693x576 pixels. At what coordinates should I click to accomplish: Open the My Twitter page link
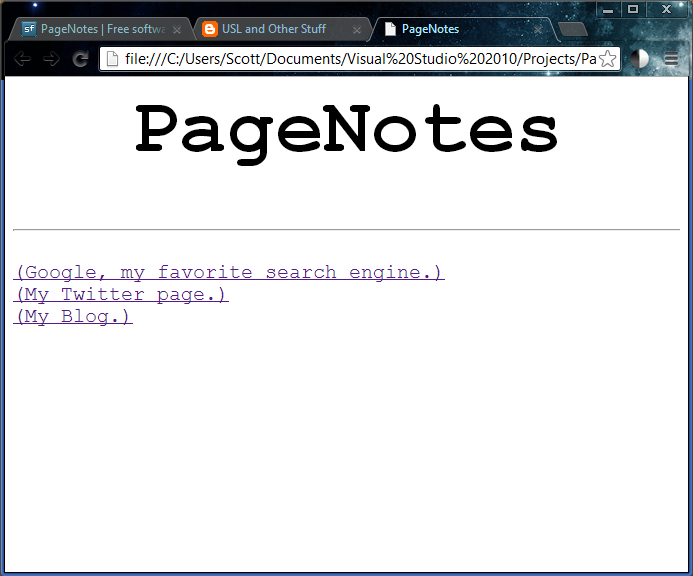click(x=121, y=294)
